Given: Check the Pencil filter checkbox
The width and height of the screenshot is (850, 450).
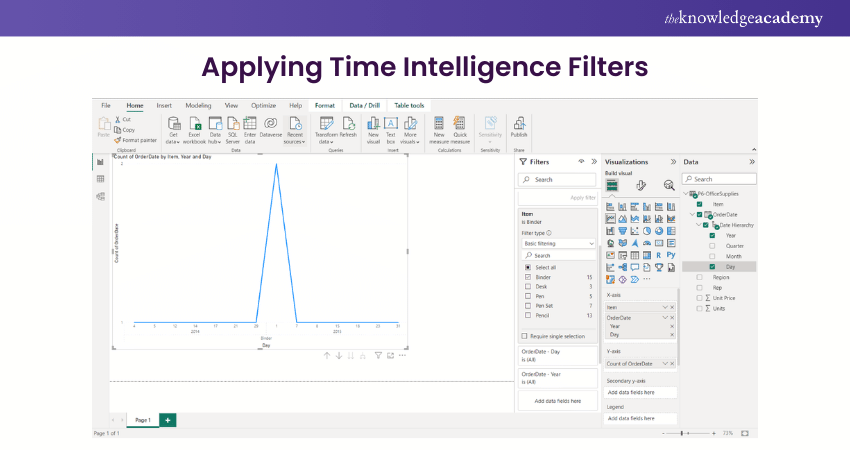Looking at the screenshot, I should click(x=527, y=315).
